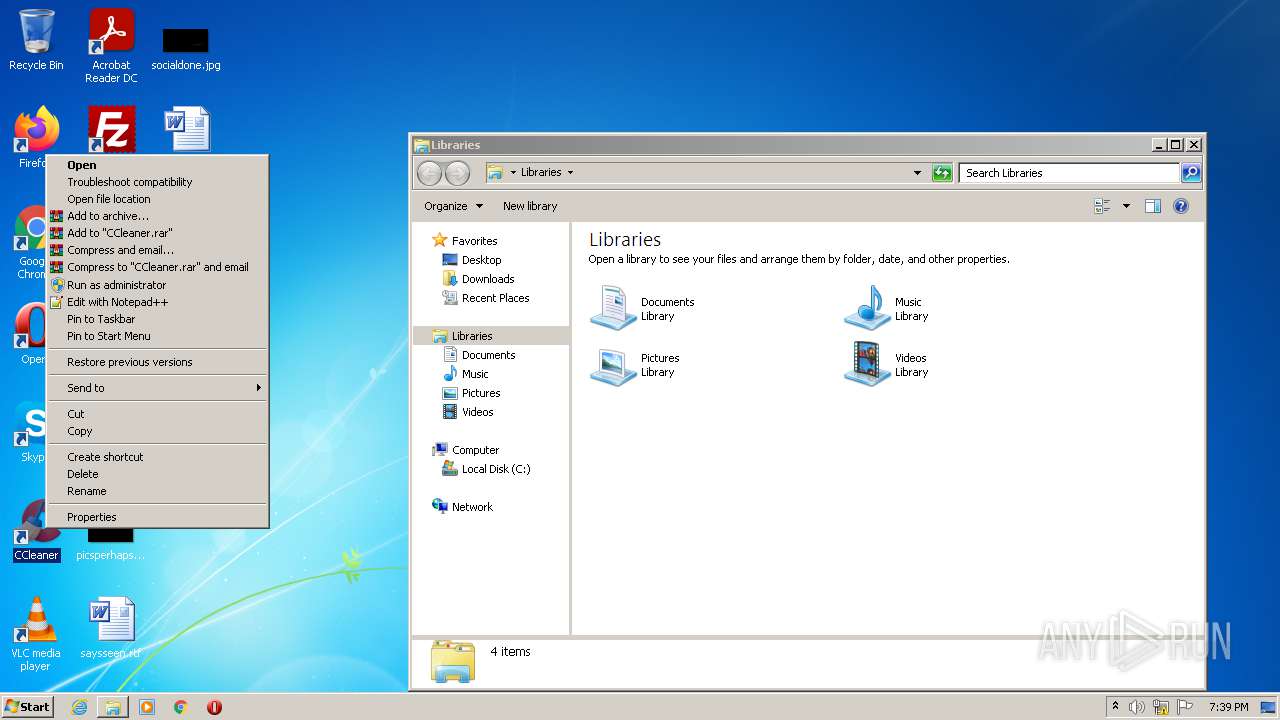The image size is (1280, 720).
Task: Choose Open in context menu
Action: point(158,165)
